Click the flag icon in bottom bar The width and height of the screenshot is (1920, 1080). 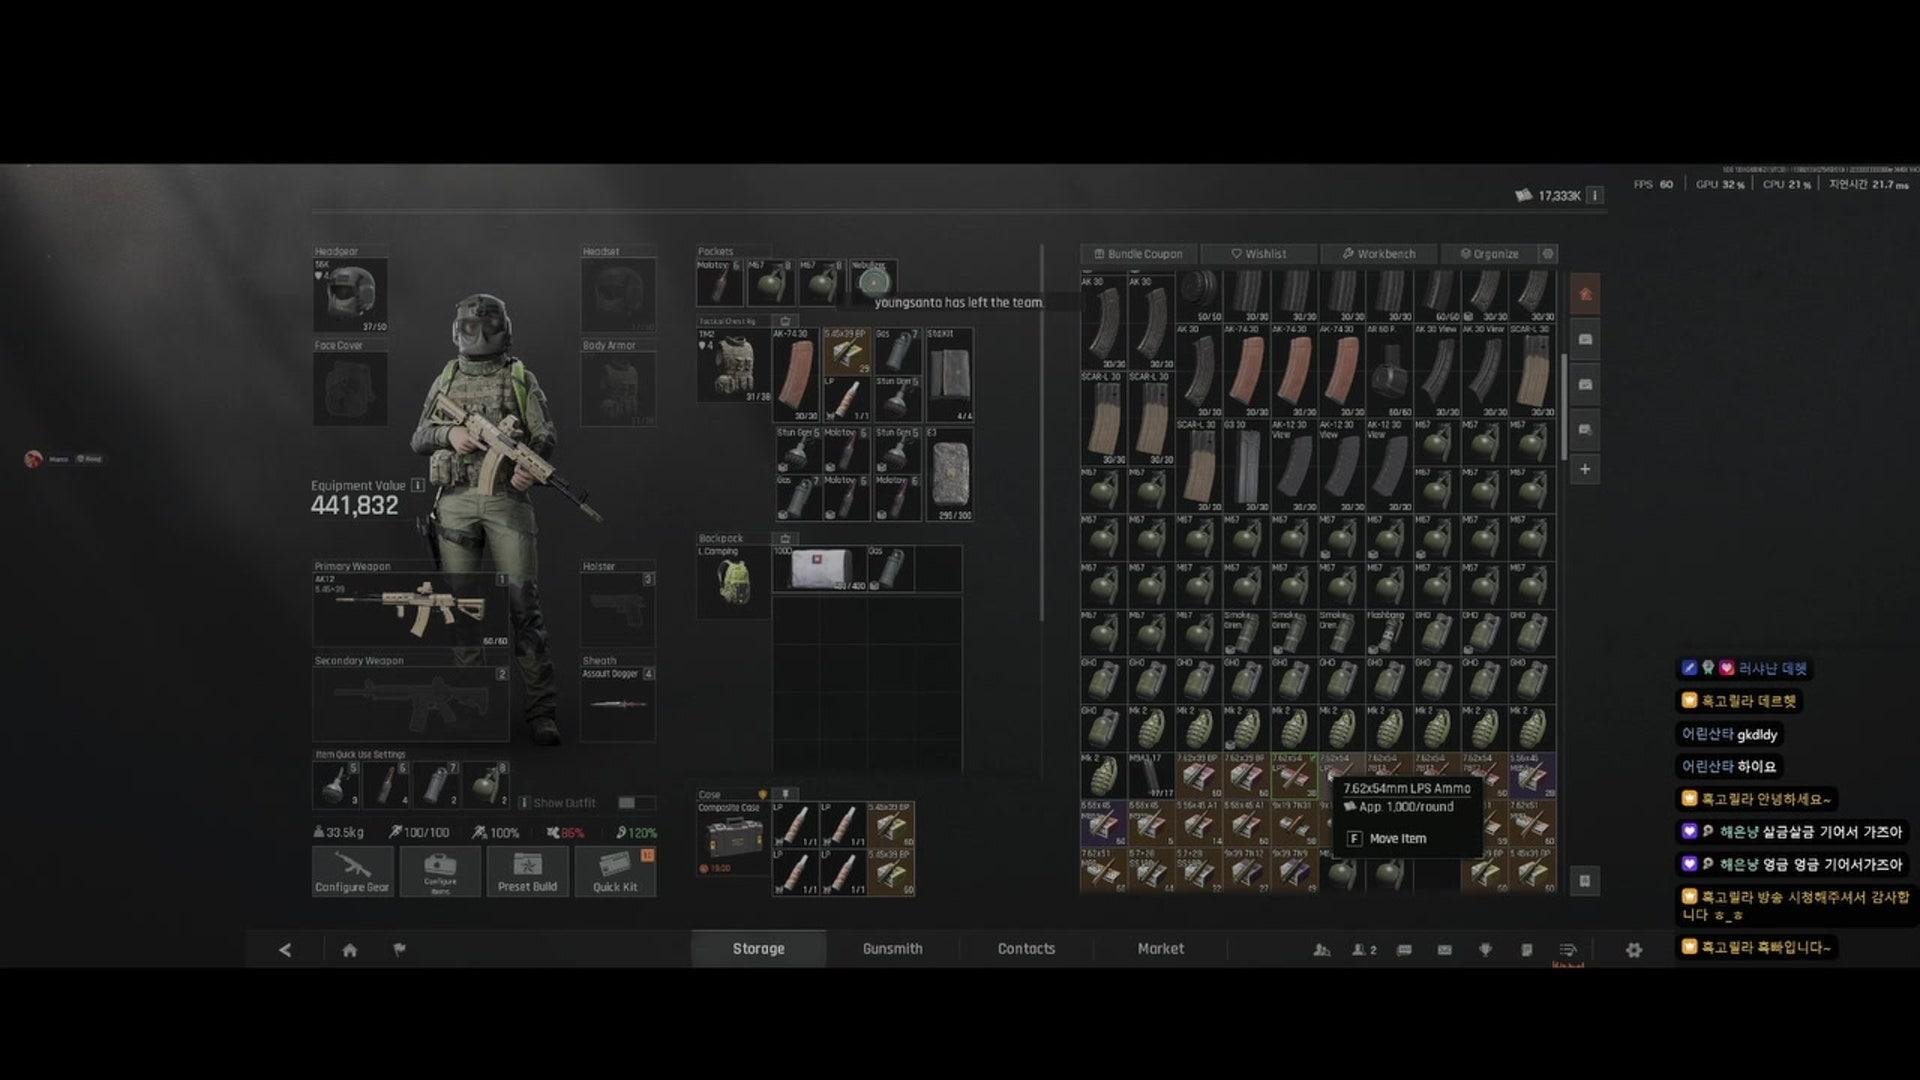[399, 950]
